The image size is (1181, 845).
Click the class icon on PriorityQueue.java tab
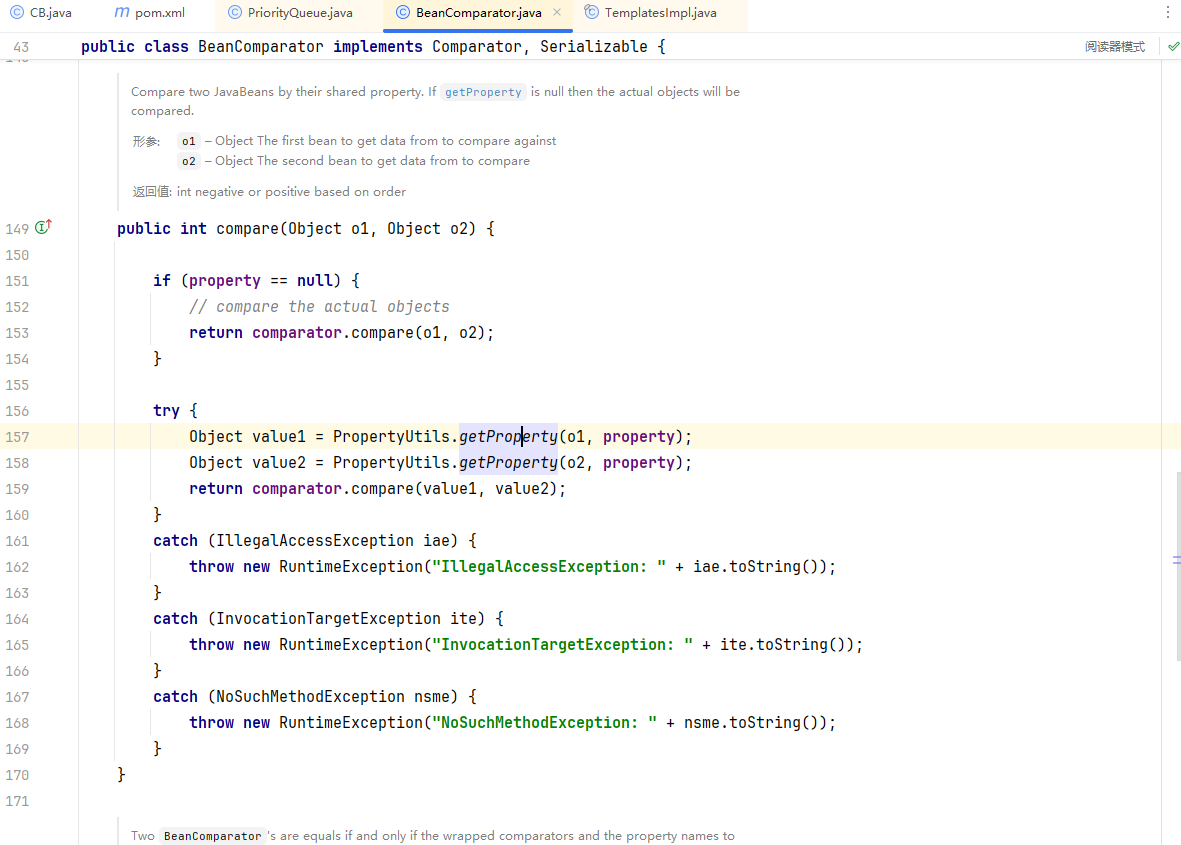(235, 13)
